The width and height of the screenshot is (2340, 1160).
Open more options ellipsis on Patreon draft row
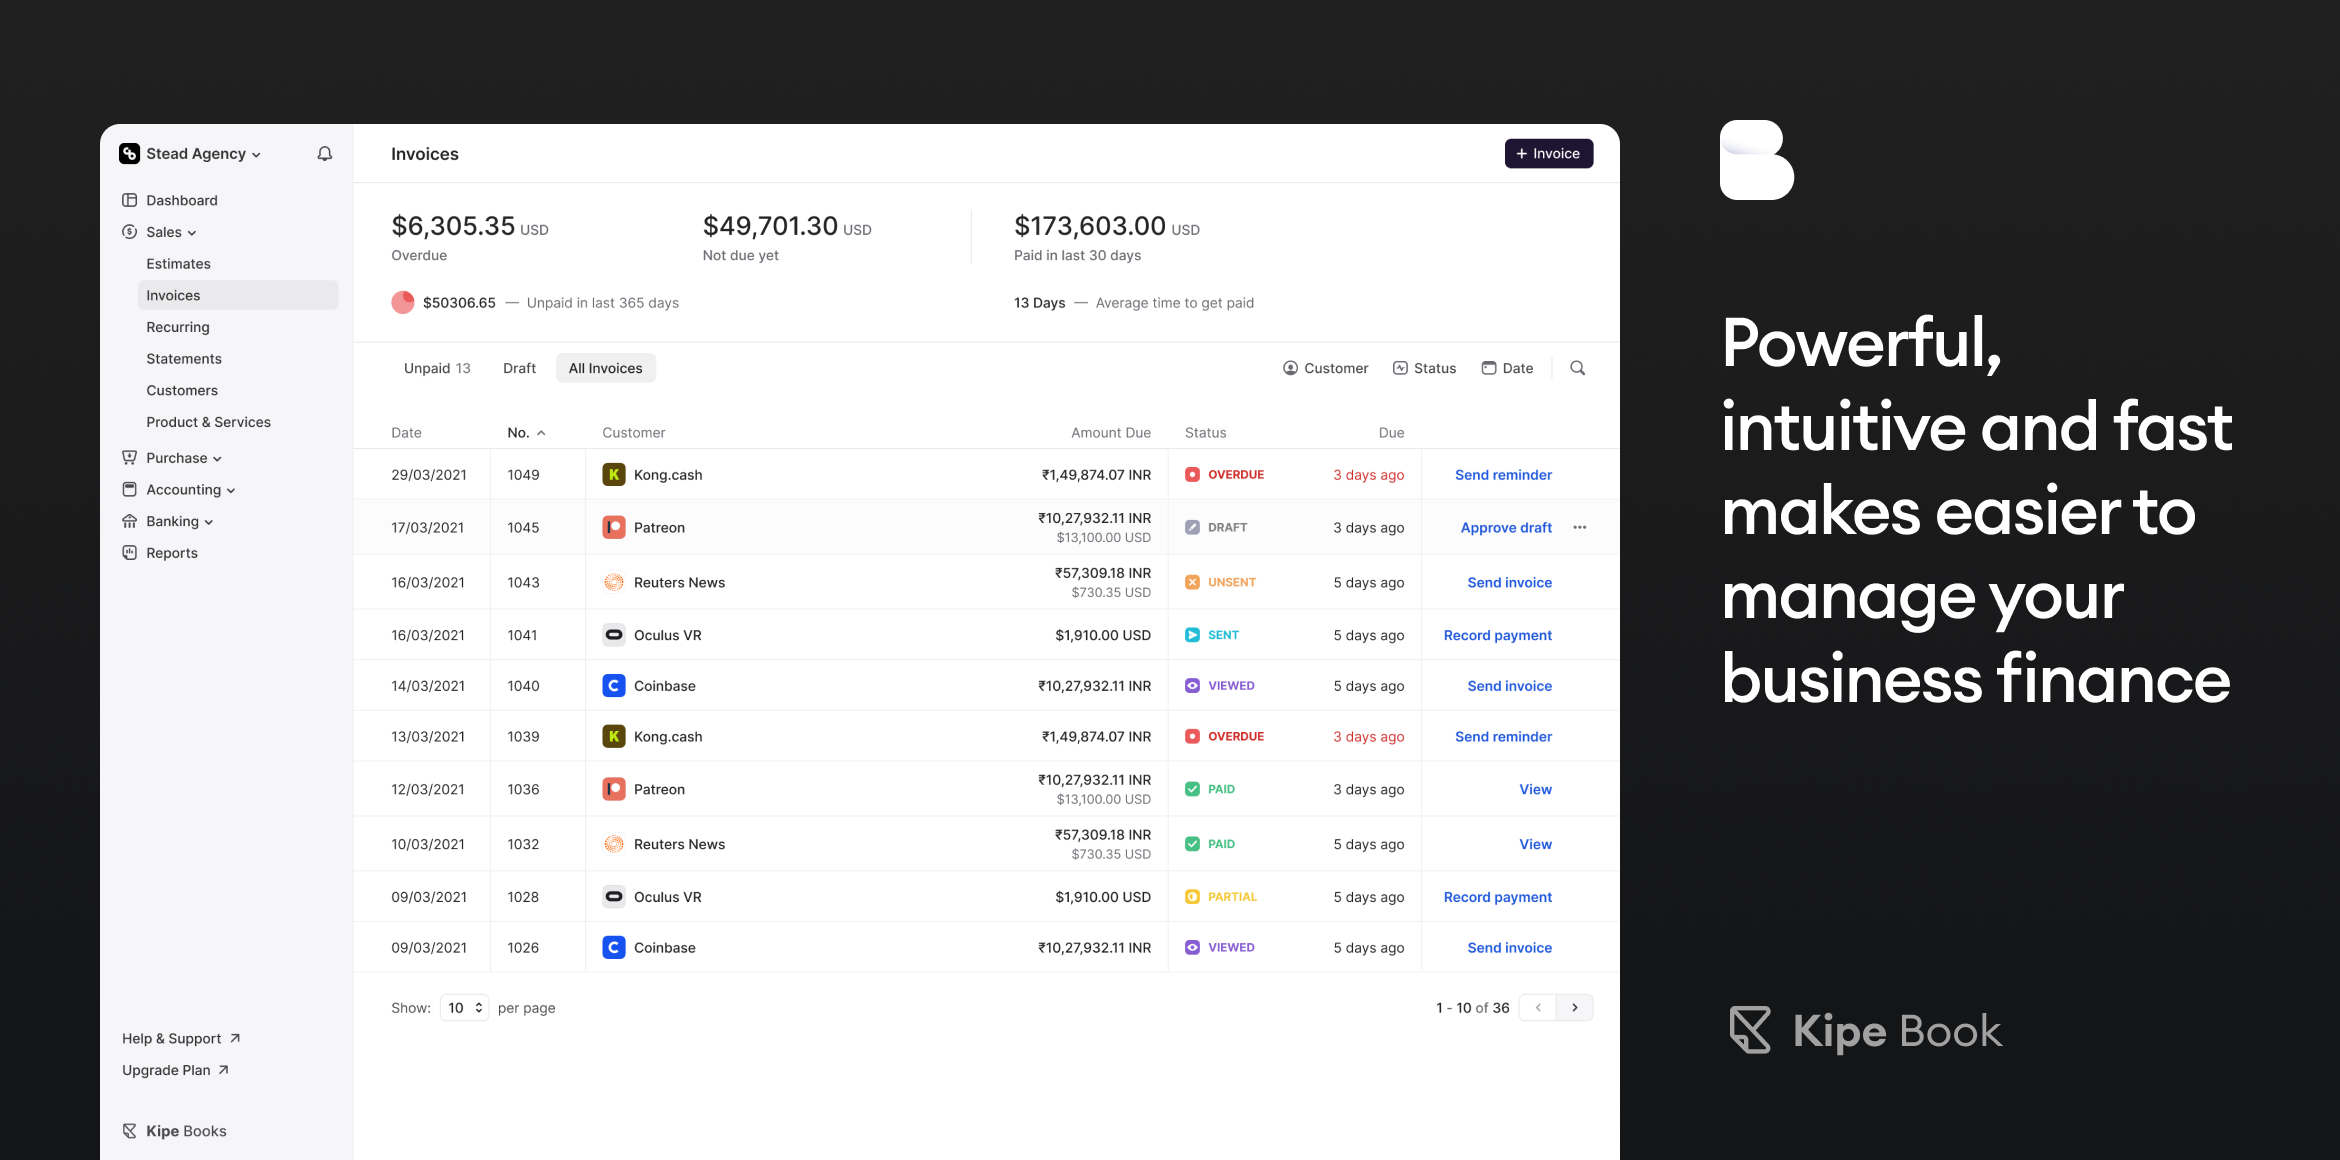coord(1579,527)
